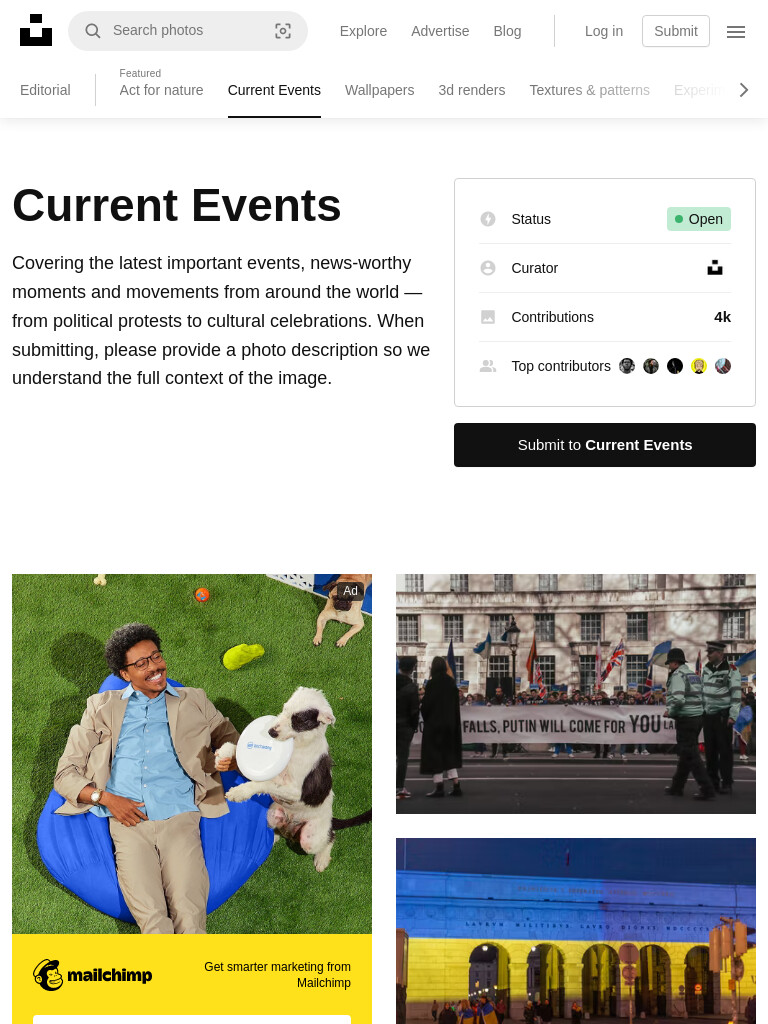
Task: Open the first top contributor avatar
Action: click(627, 366)
